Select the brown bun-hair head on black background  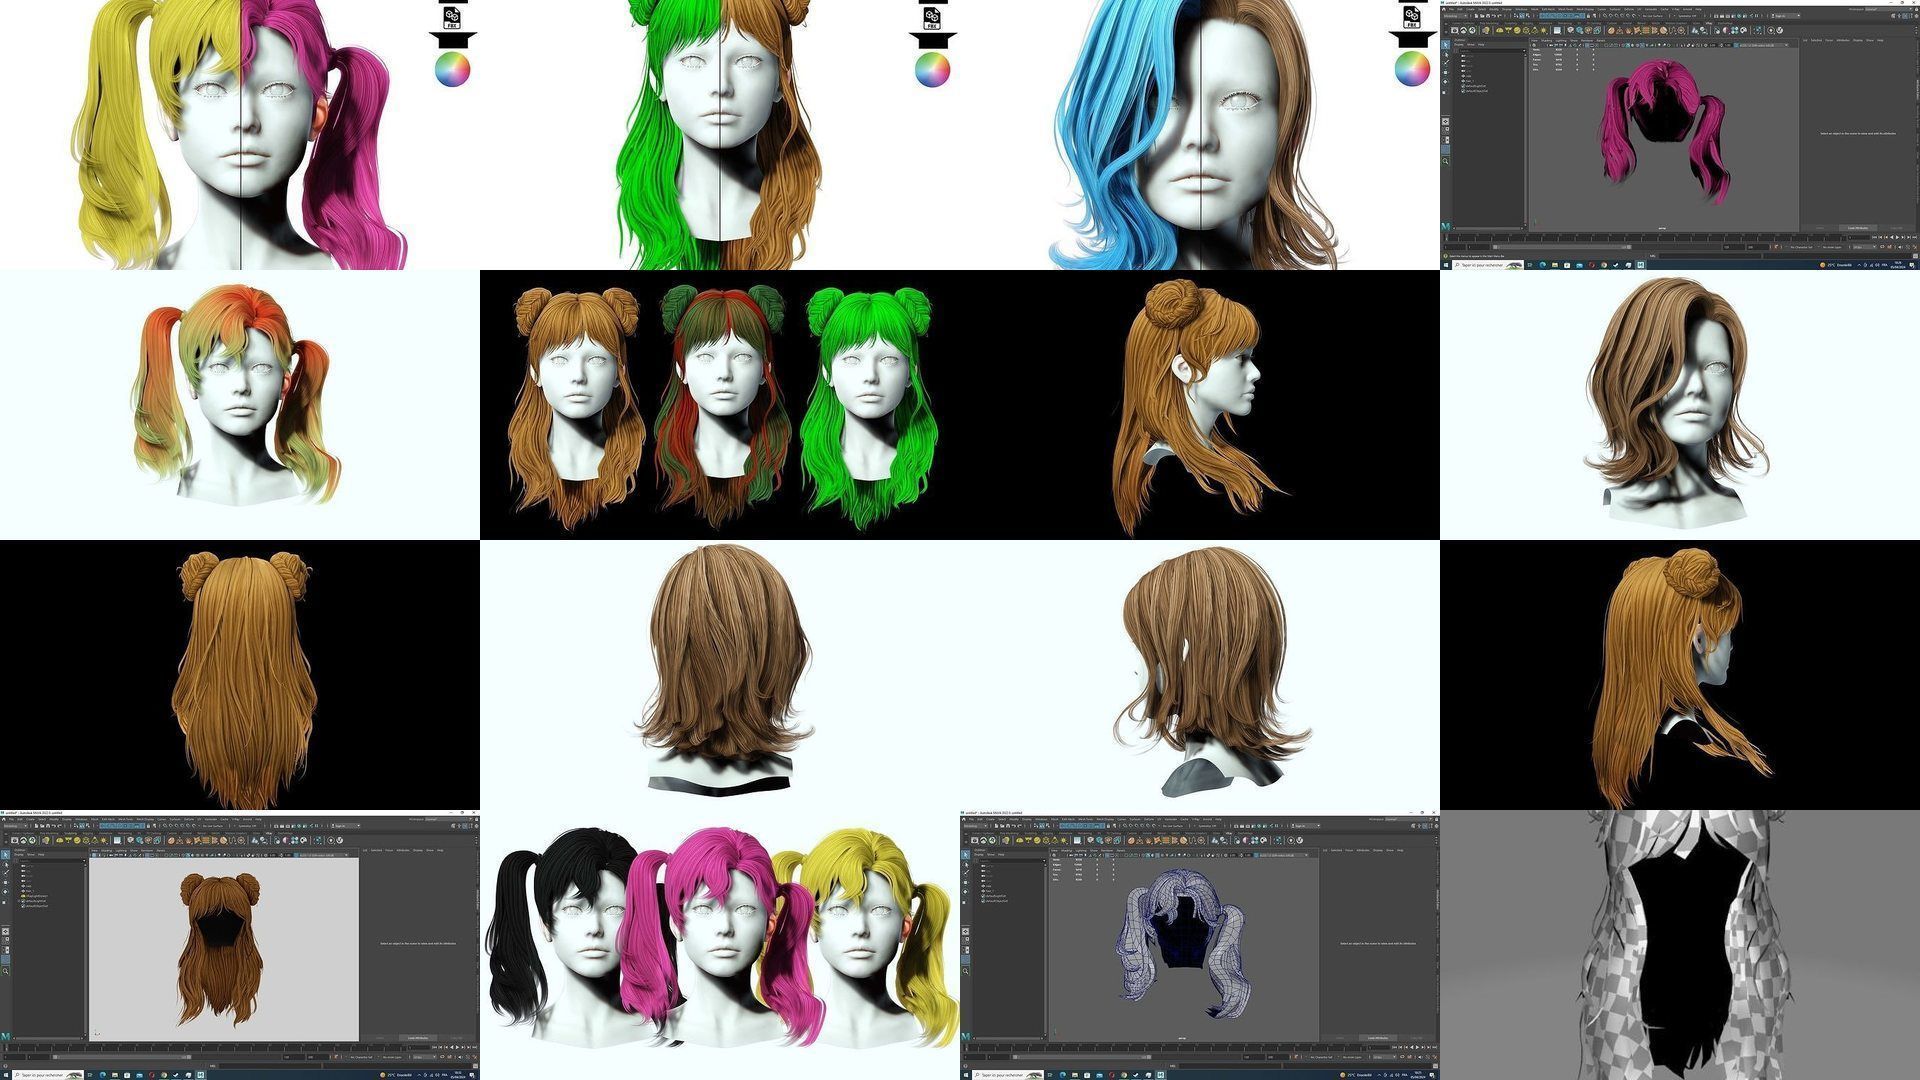click(576, 408)
